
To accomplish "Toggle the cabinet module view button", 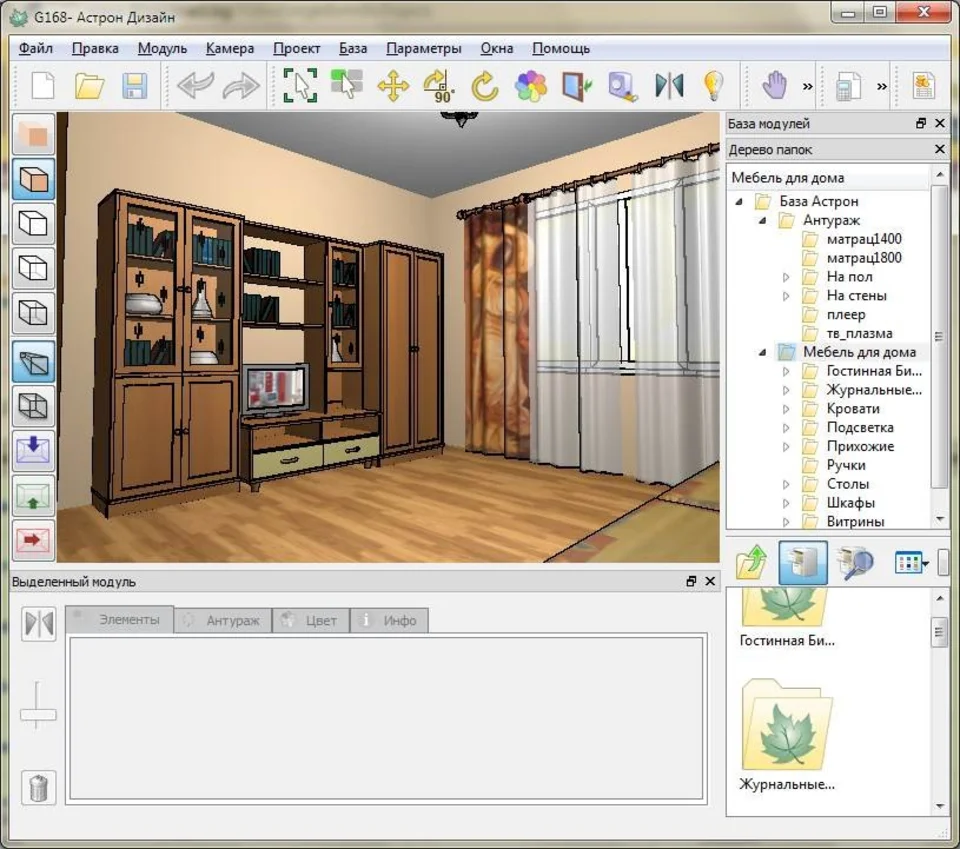I will coord(803,562).
